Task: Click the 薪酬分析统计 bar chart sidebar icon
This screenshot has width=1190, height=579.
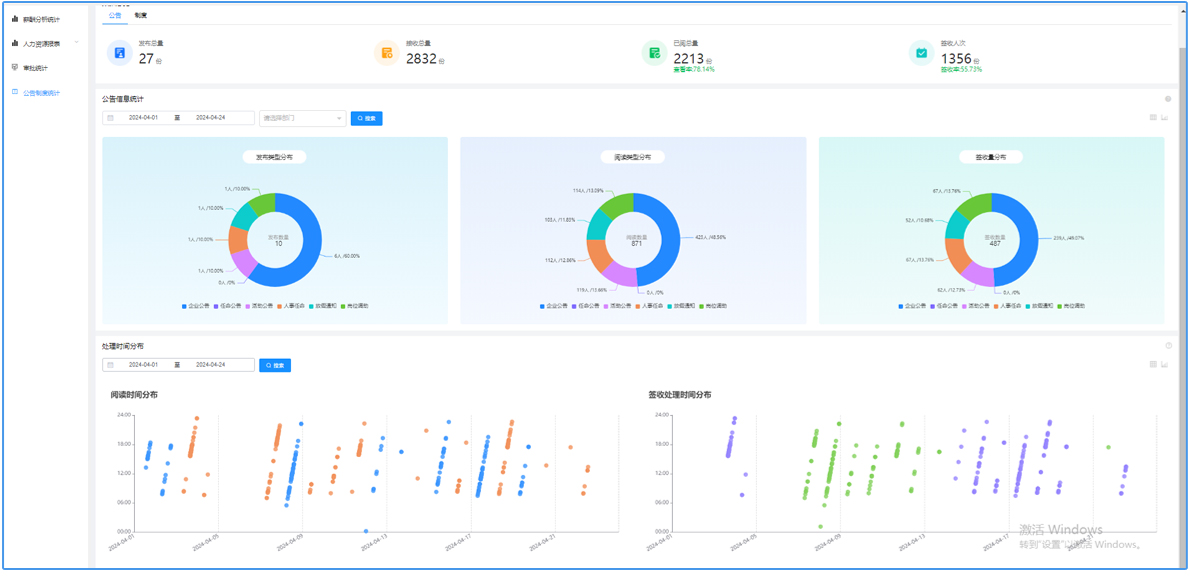Action: point(14,19)
